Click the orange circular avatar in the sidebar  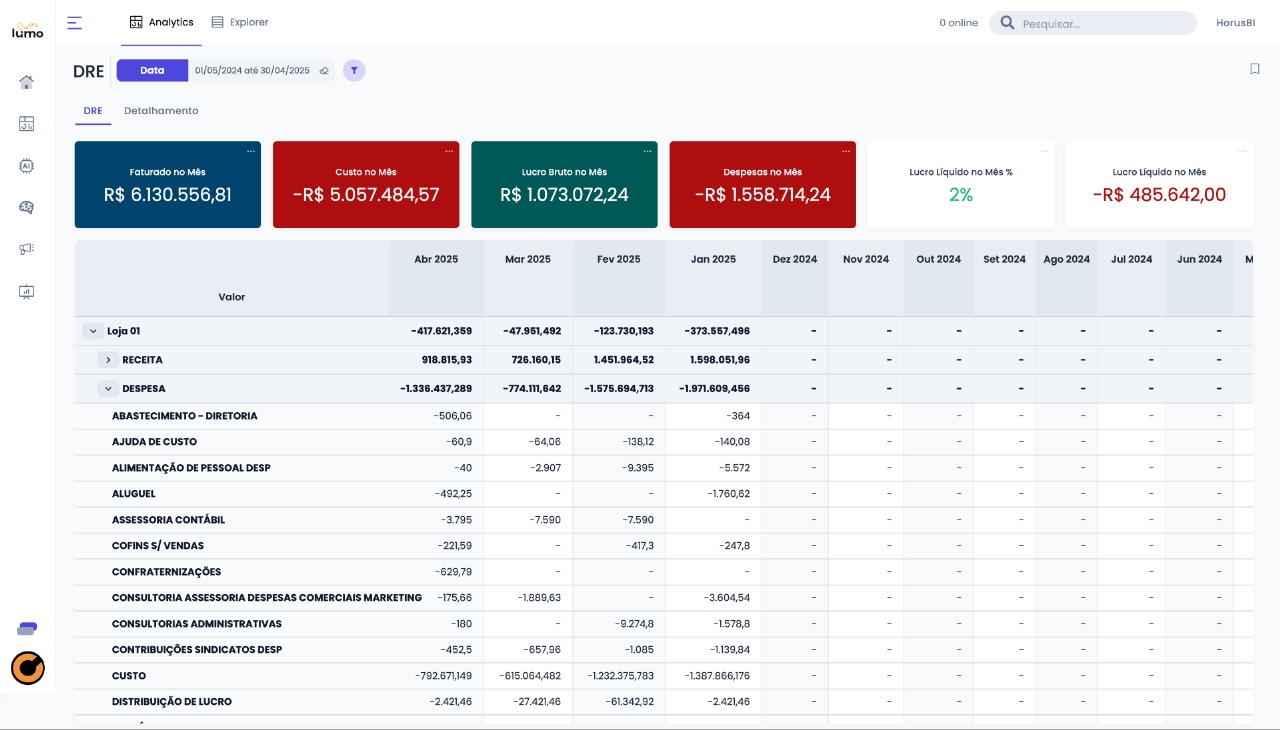click(28, 668)
